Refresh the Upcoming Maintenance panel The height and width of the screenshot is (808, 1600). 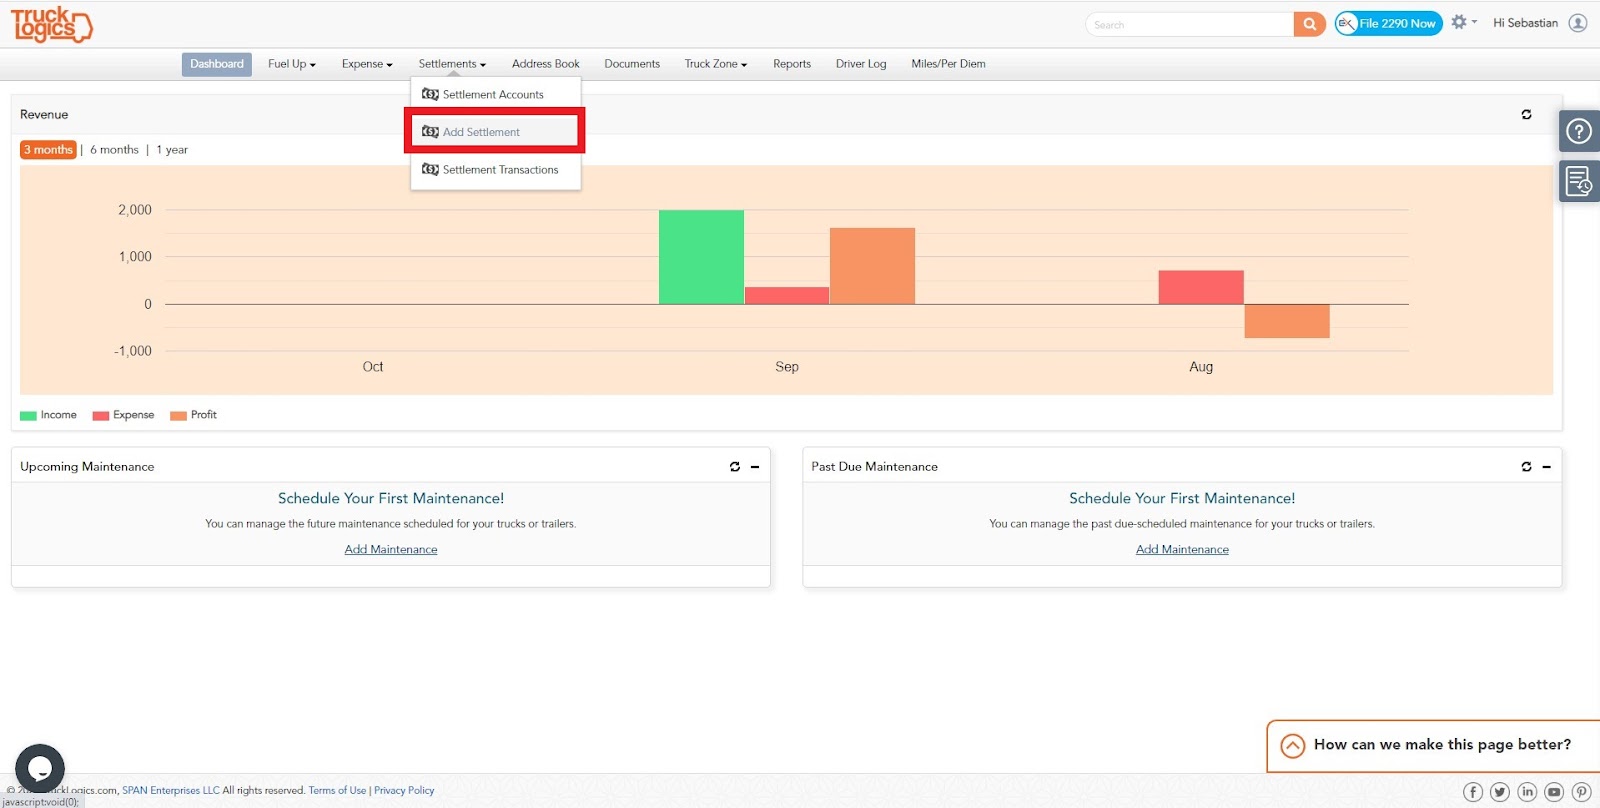coord(735,467)
